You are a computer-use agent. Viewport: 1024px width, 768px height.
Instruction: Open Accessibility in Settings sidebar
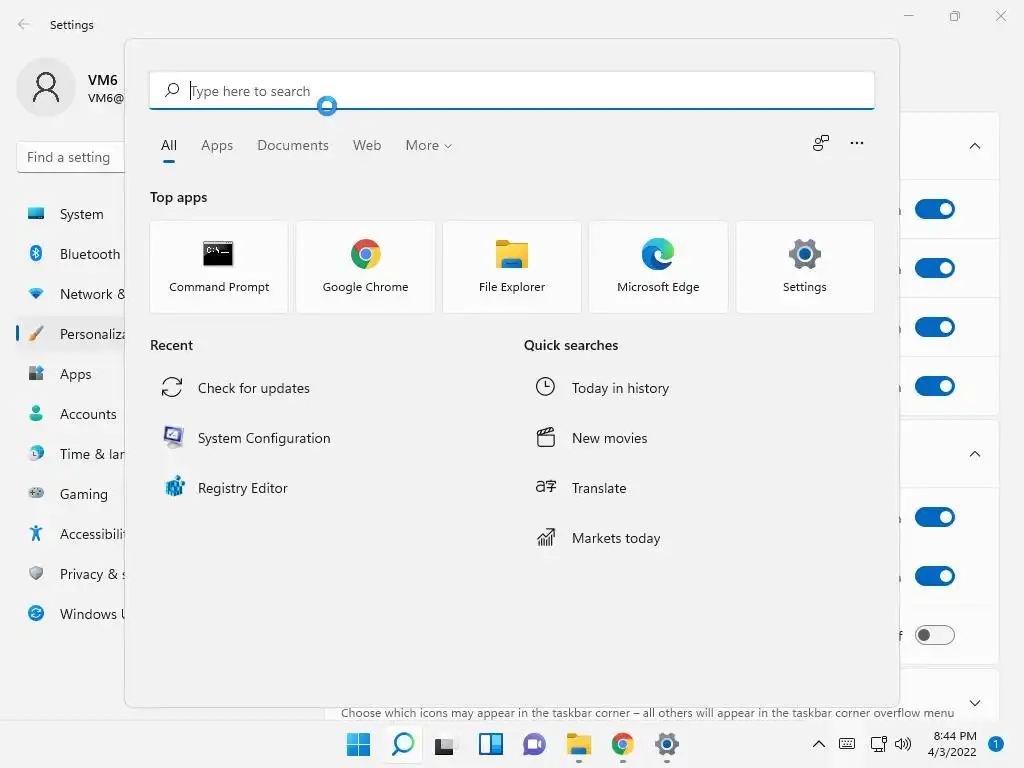[71, 534]
